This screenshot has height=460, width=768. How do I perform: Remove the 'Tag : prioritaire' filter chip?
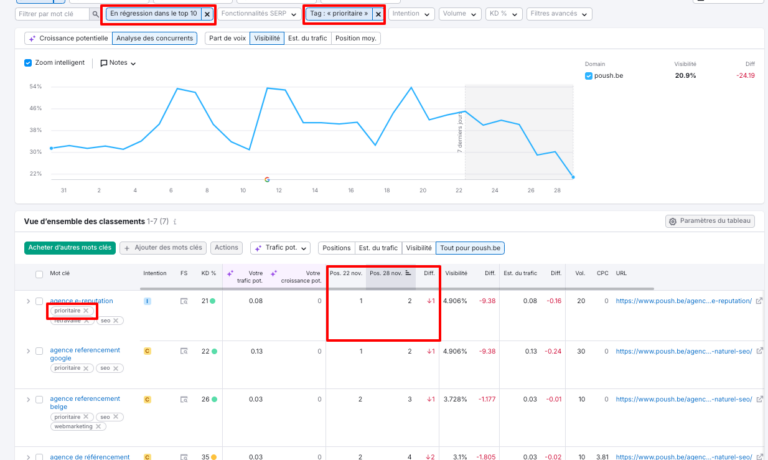(x=377, y=14)
